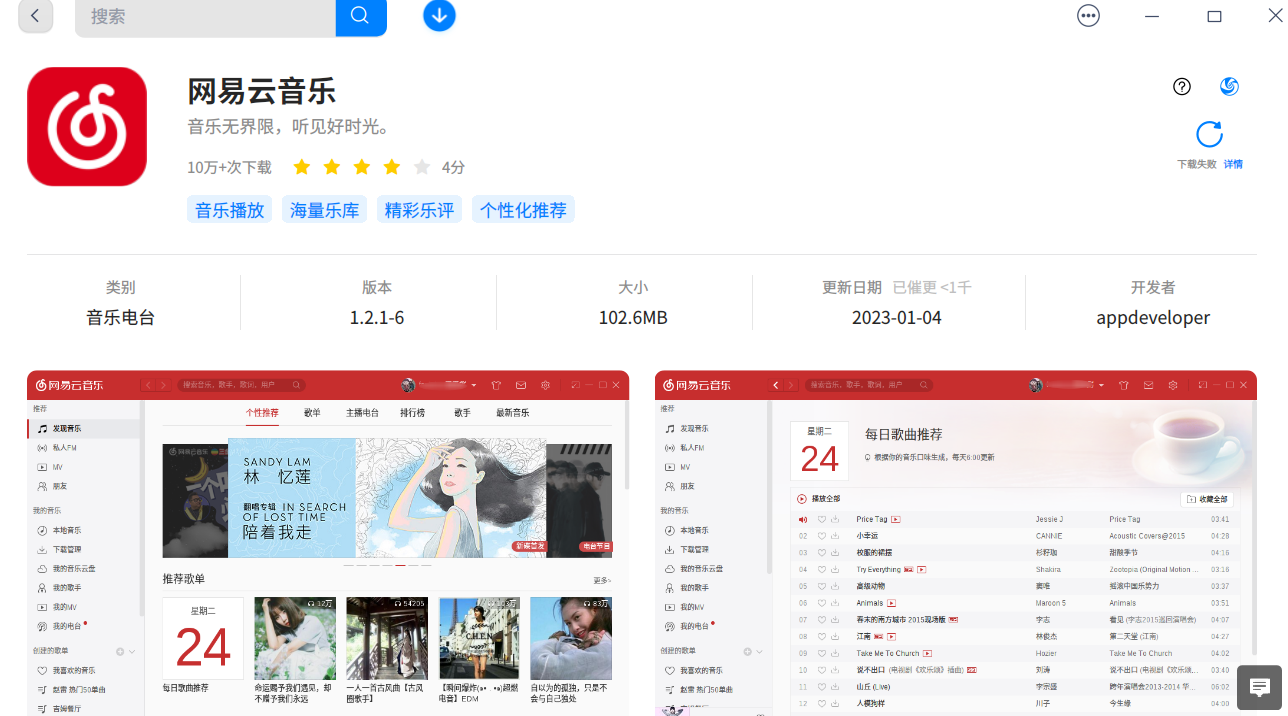This screenshot has height=716, width=1288.
Task: Open the feedback comment icon
Action: (x=1260, y=687)
